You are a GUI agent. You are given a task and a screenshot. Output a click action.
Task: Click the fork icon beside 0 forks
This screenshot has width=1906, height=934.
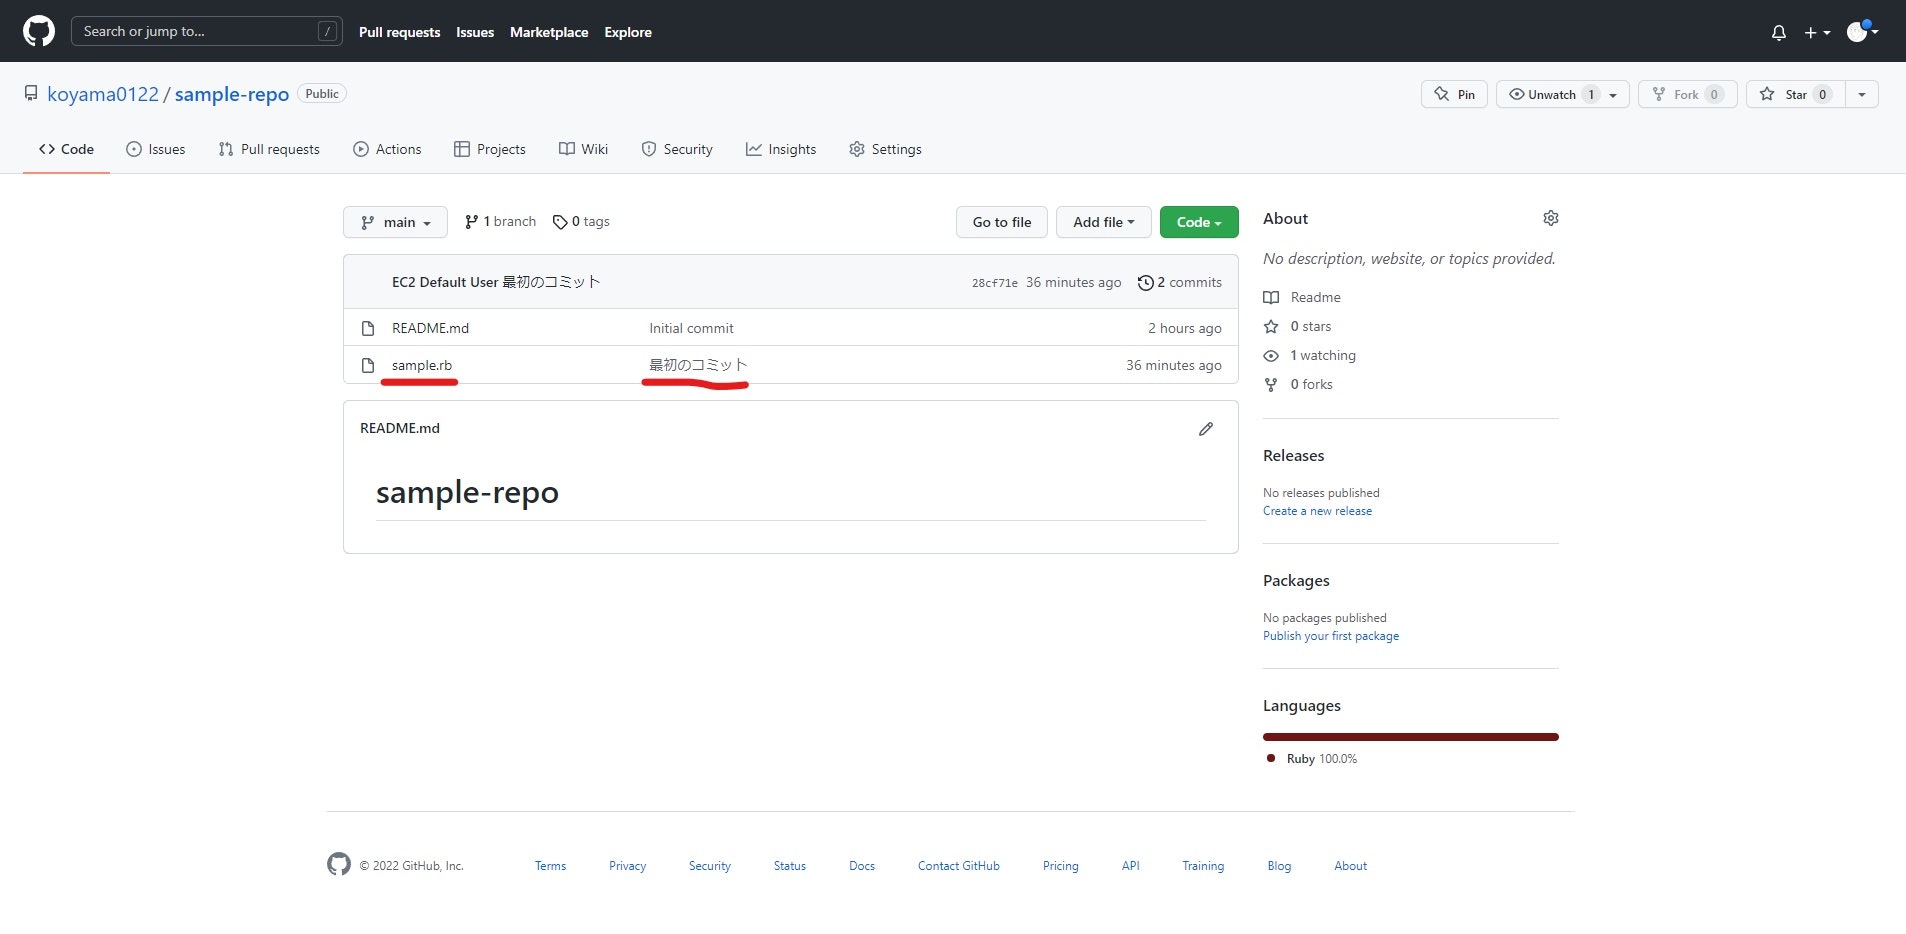1271,384
